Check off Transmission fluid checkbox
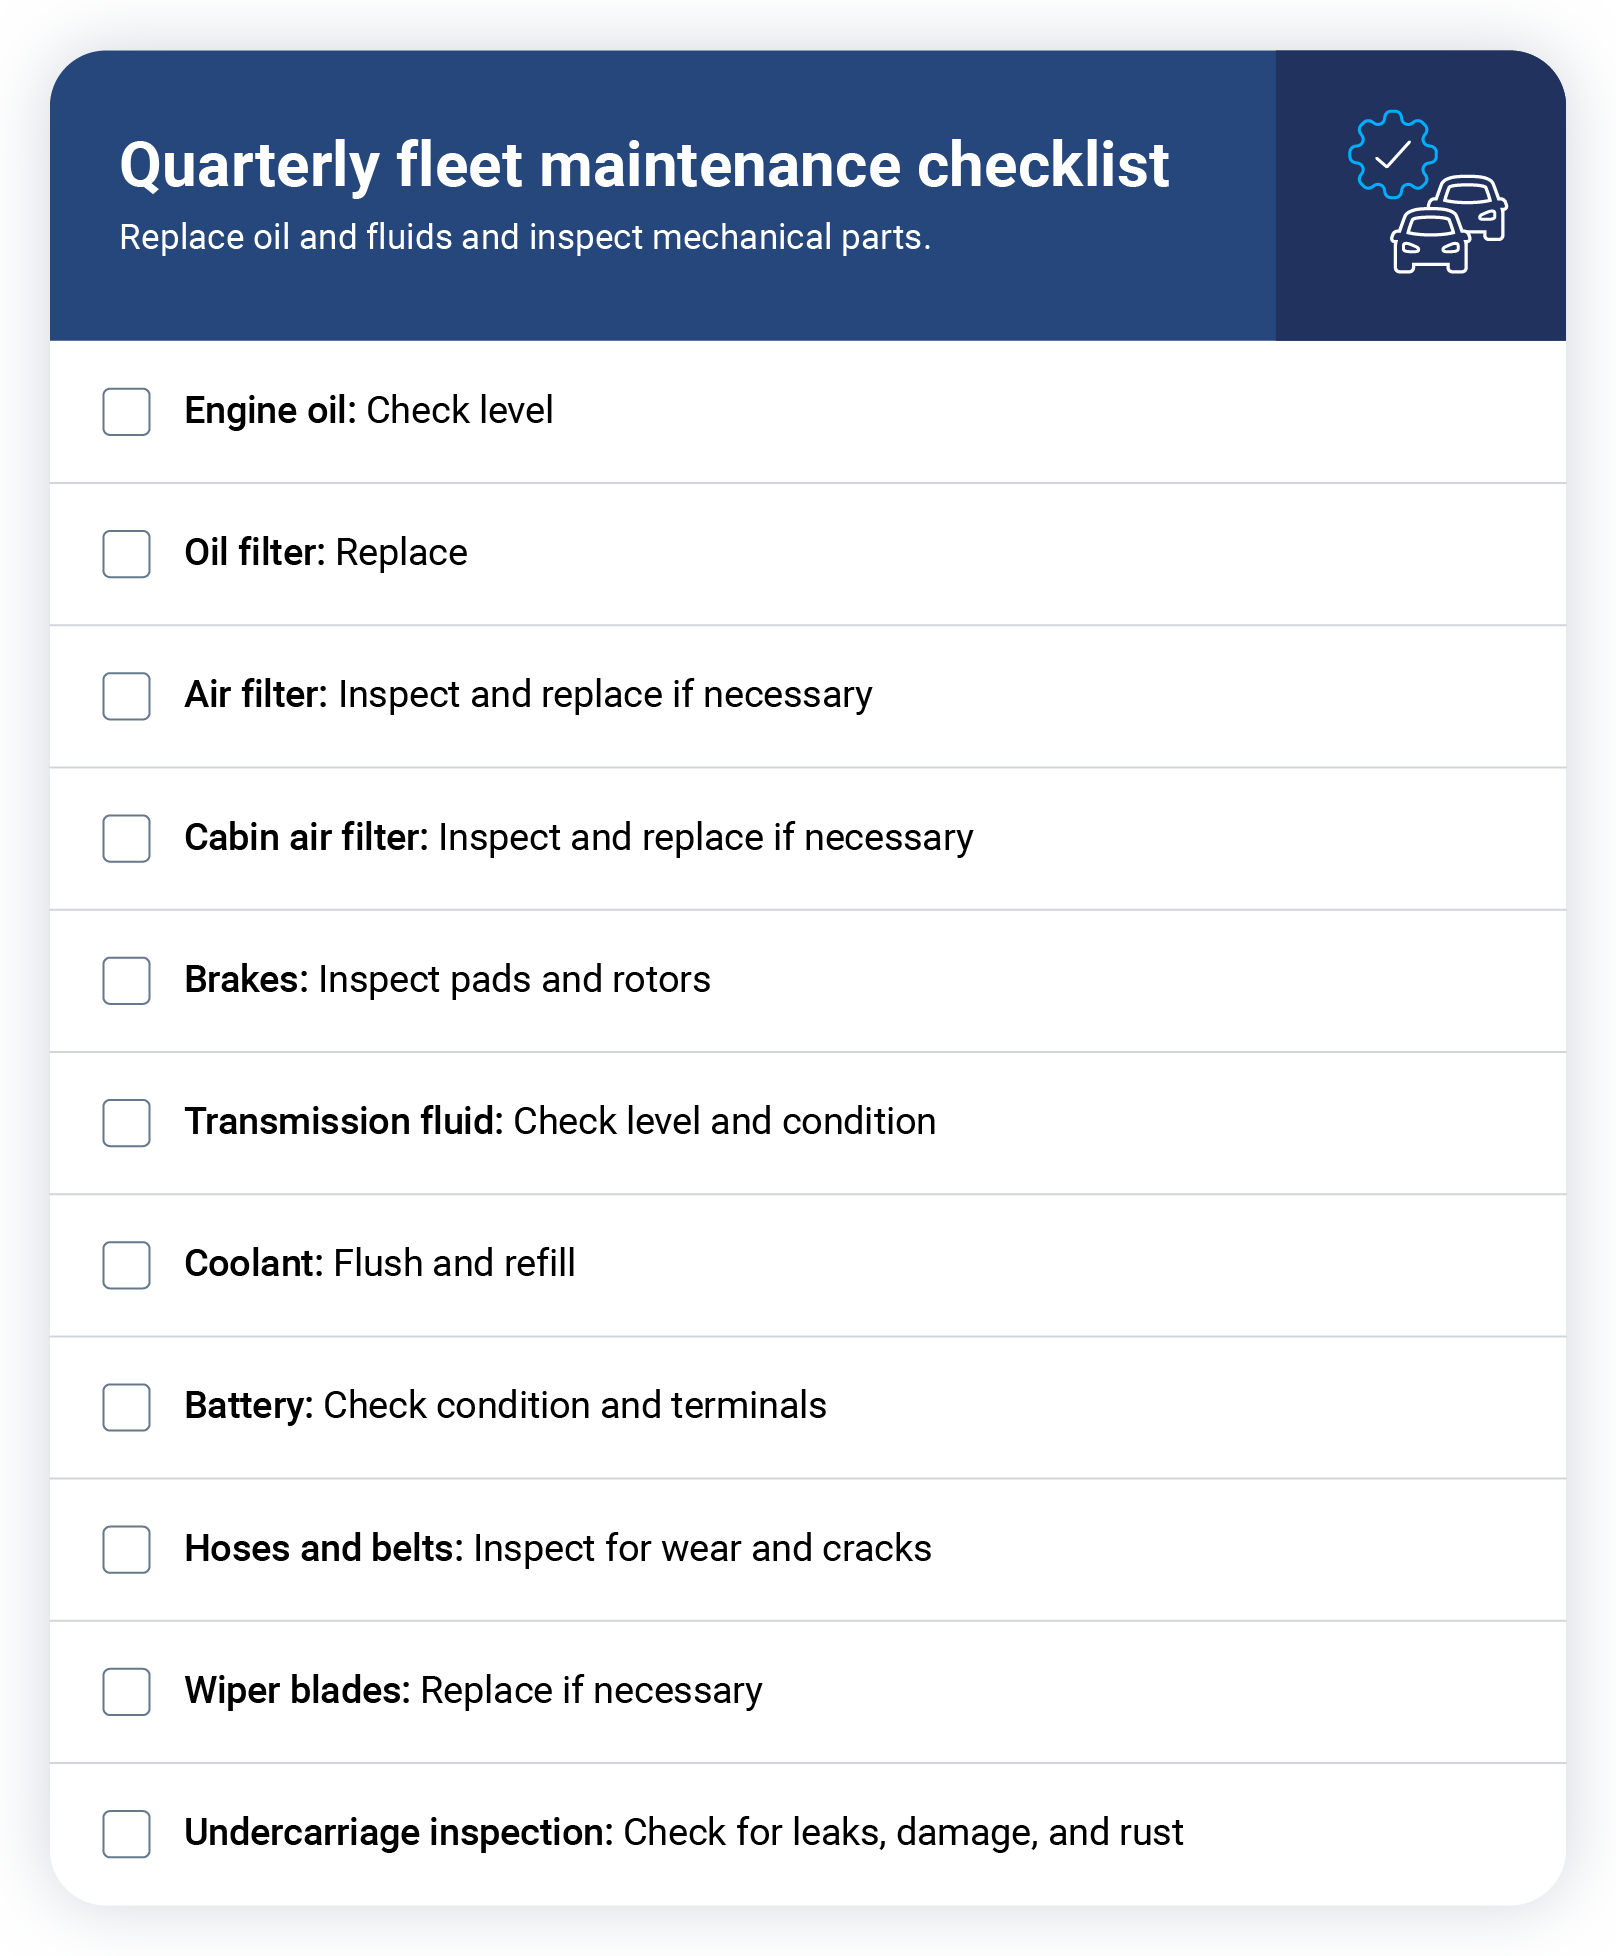Image resolution: width=1616 pixels, height=1956 pixels. pos(127,1123)
